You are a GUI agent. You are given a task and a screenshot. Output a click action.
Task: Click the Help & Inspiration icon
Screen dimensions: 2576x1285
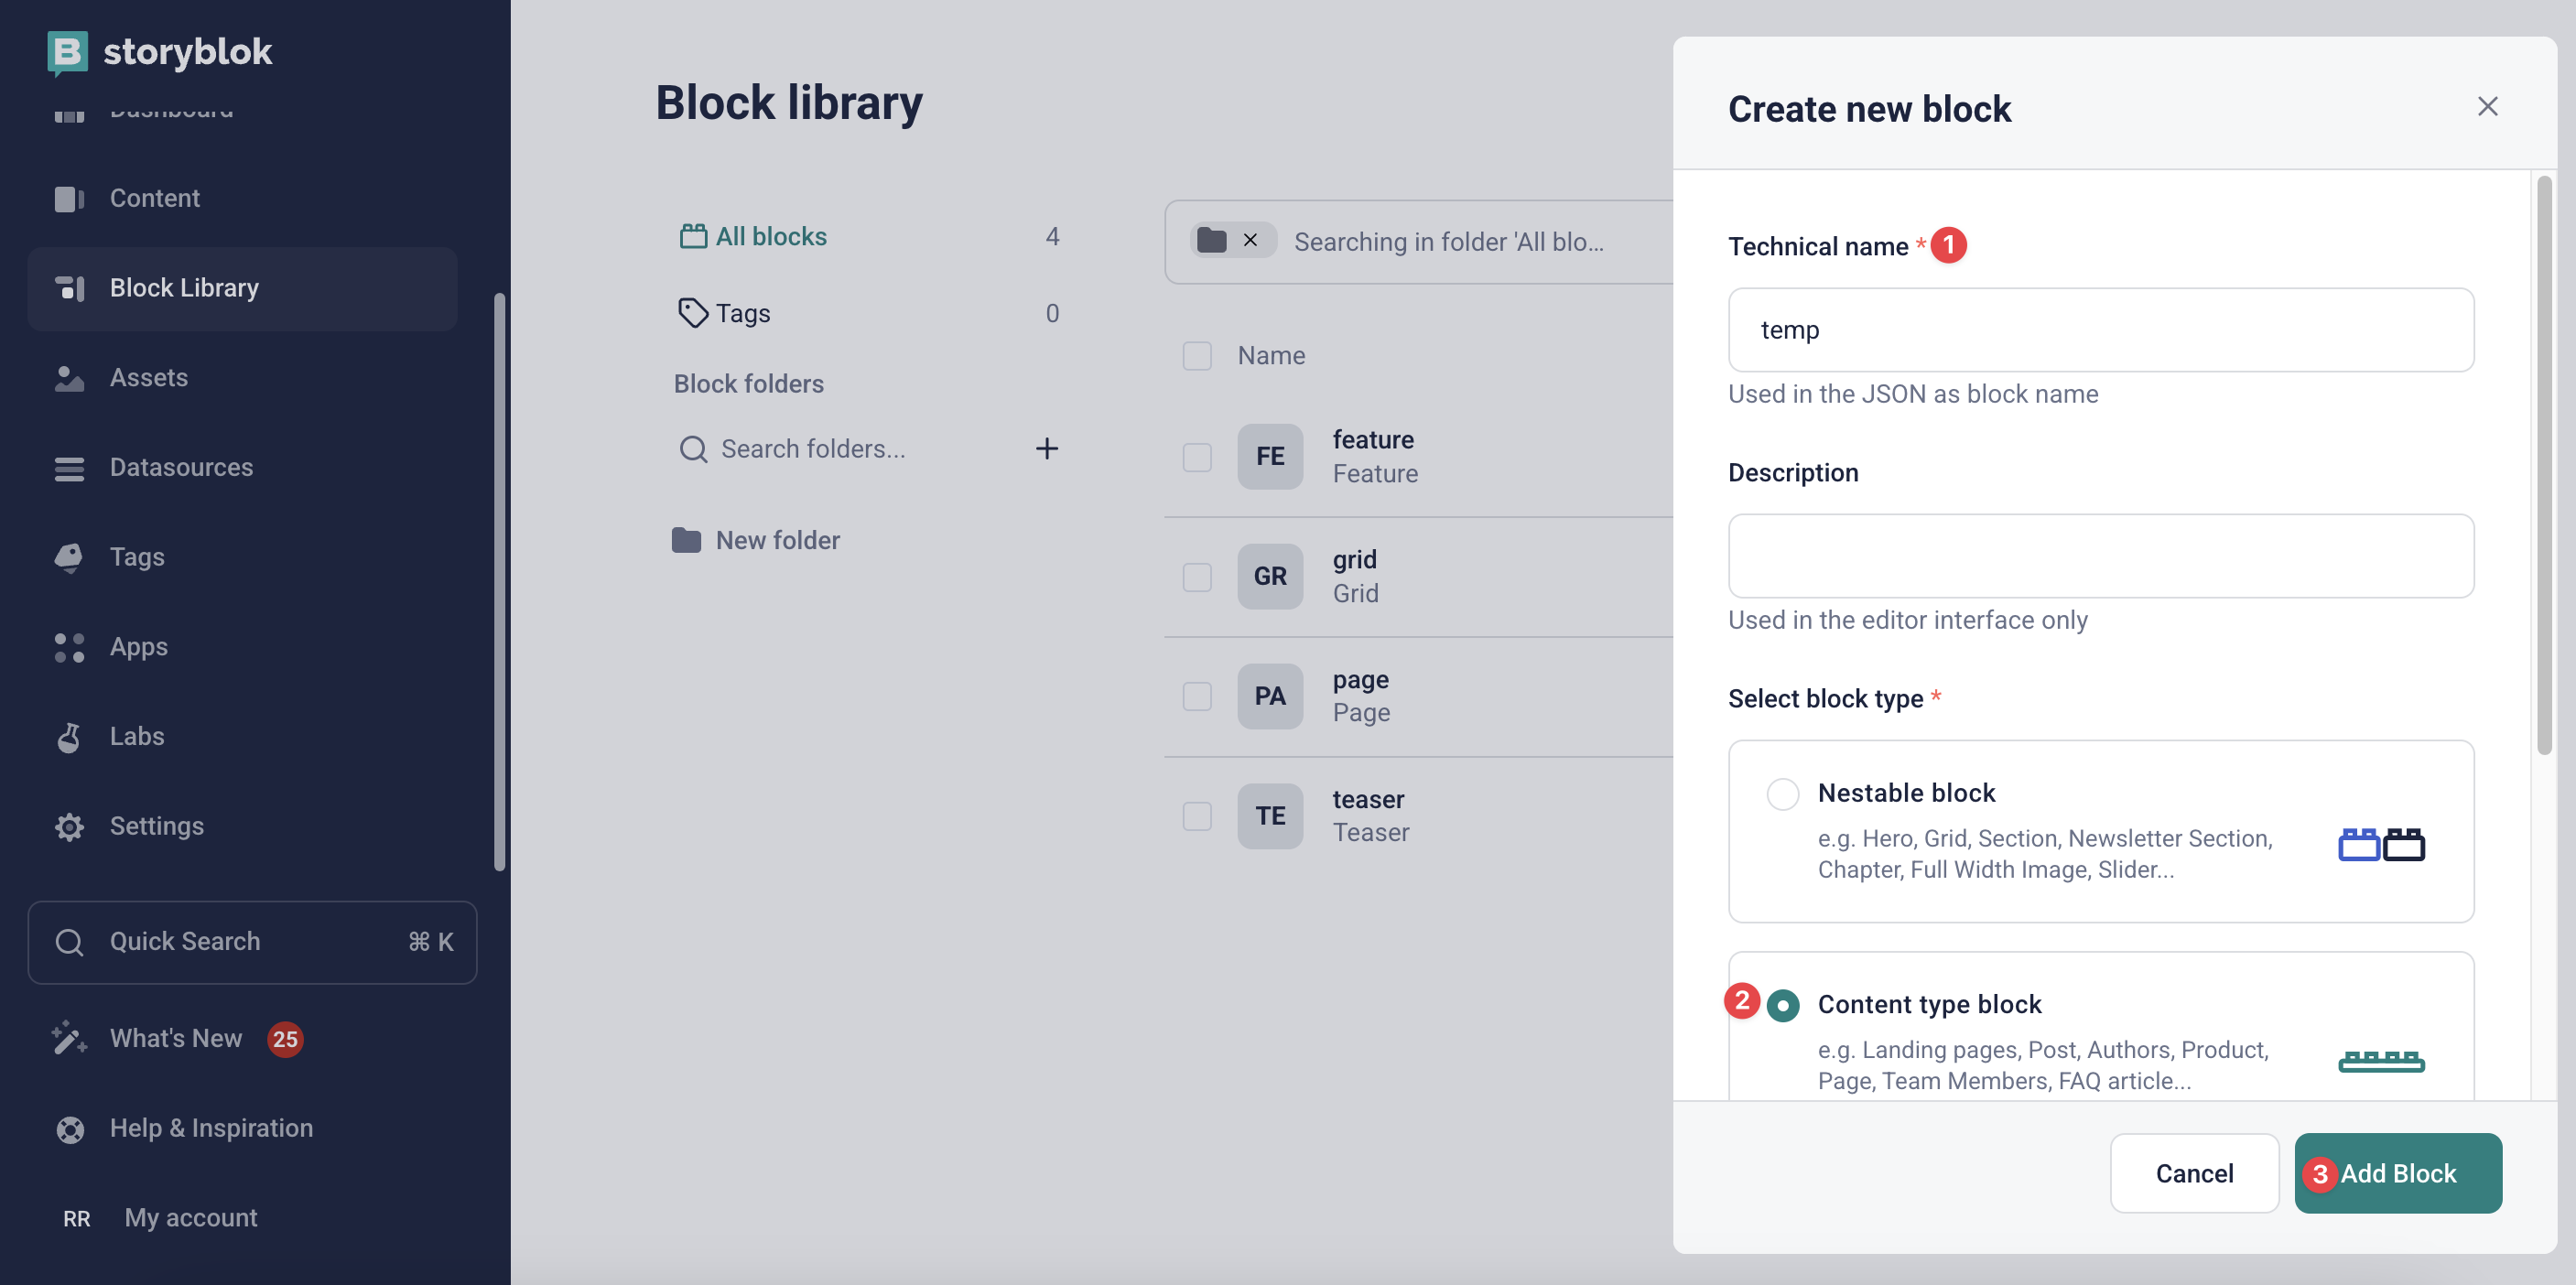coord(70,1129)
